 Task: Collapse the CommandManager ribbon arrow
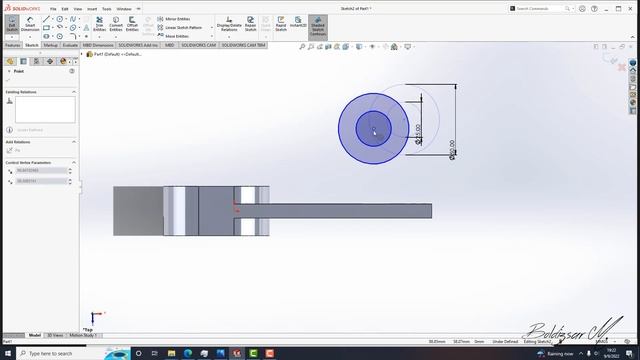point(632,37)
